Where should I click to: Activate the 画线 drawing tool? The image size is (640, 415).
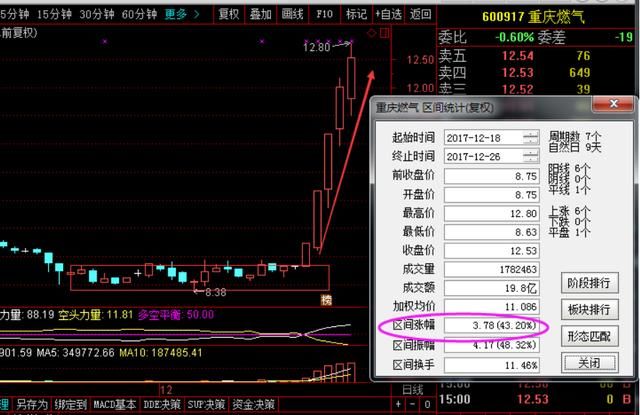coord(292,15)
